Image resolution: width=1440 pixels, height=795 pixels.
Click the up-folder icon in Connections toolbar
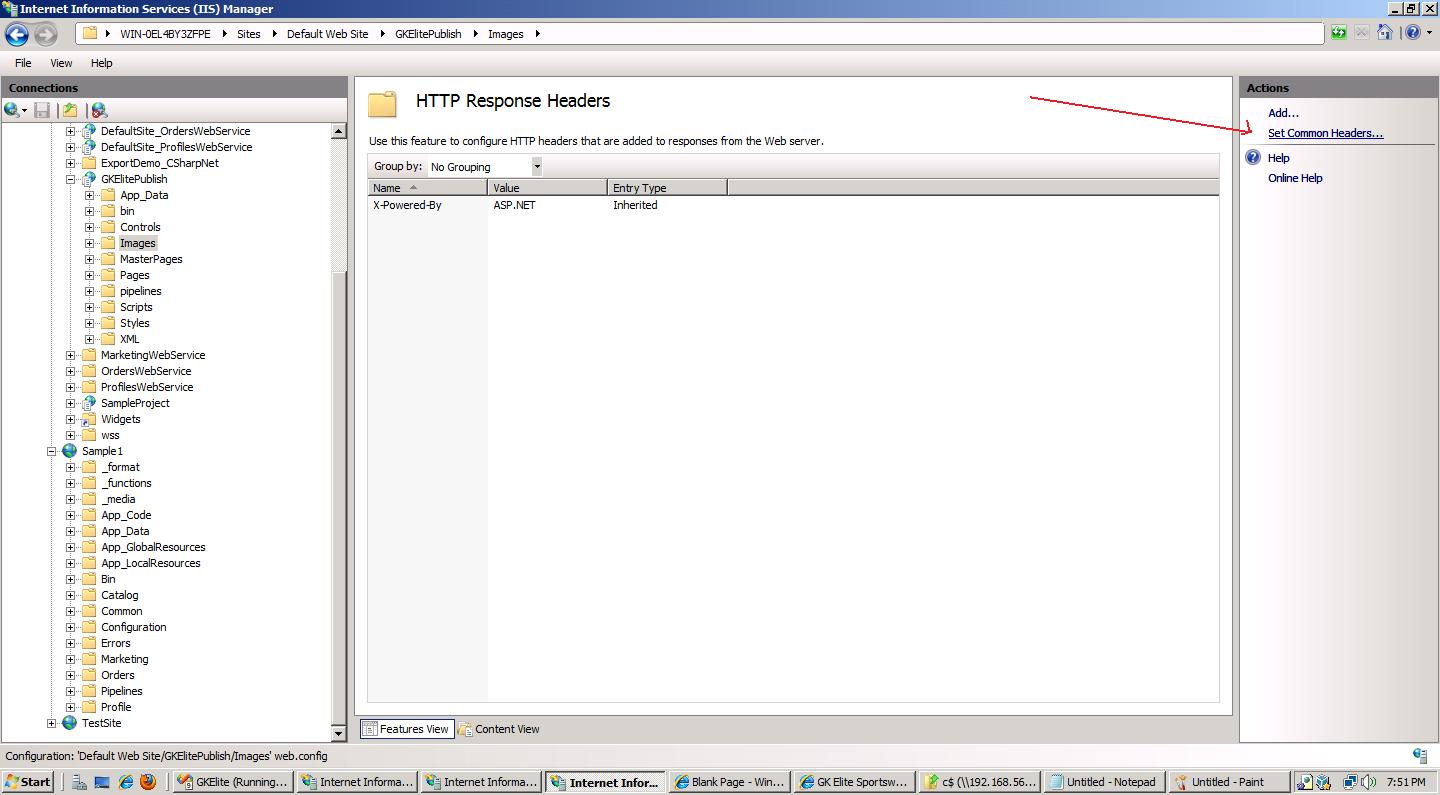70,110
